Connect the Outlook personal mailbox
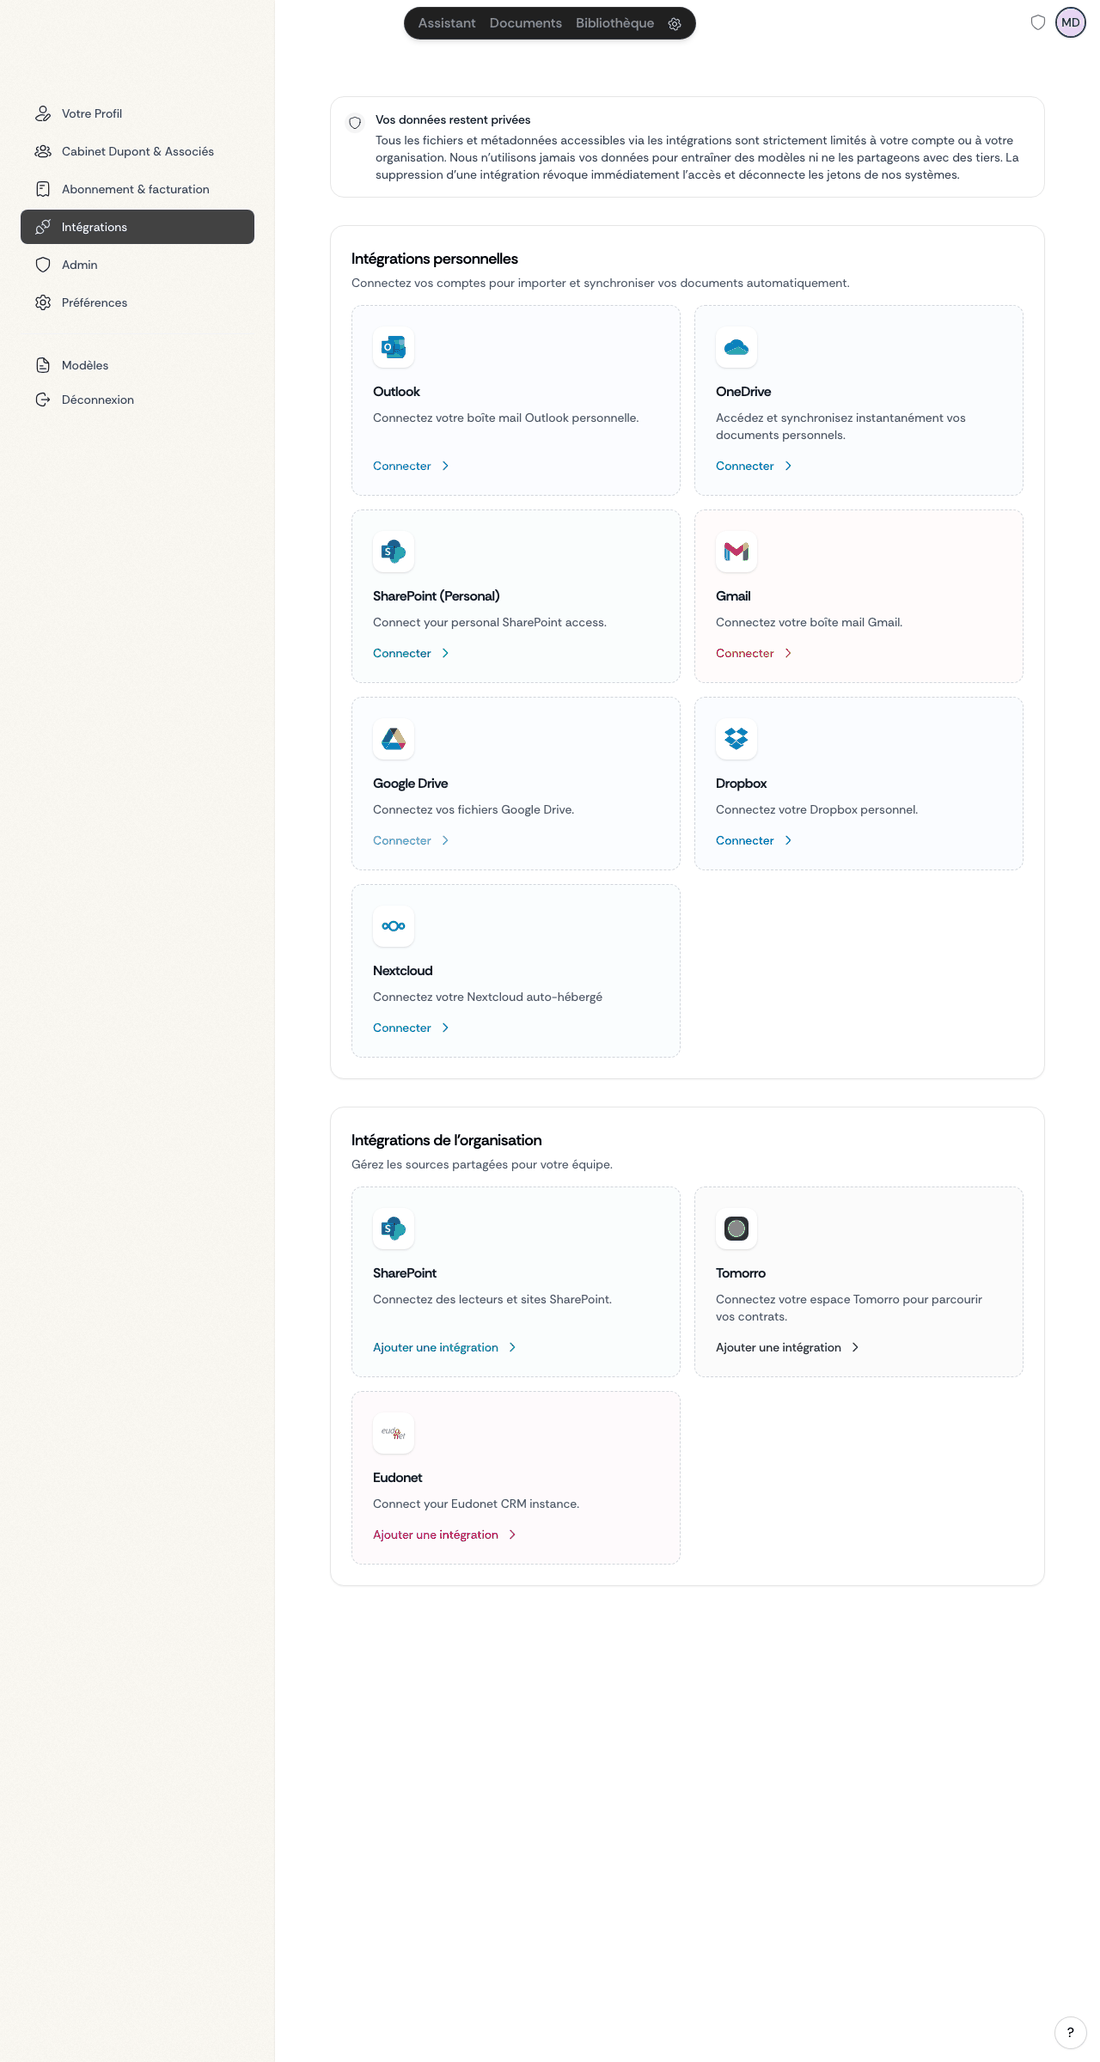Screen dimensions: 1100x2062 pyautogui.click(x=402, y=466)
